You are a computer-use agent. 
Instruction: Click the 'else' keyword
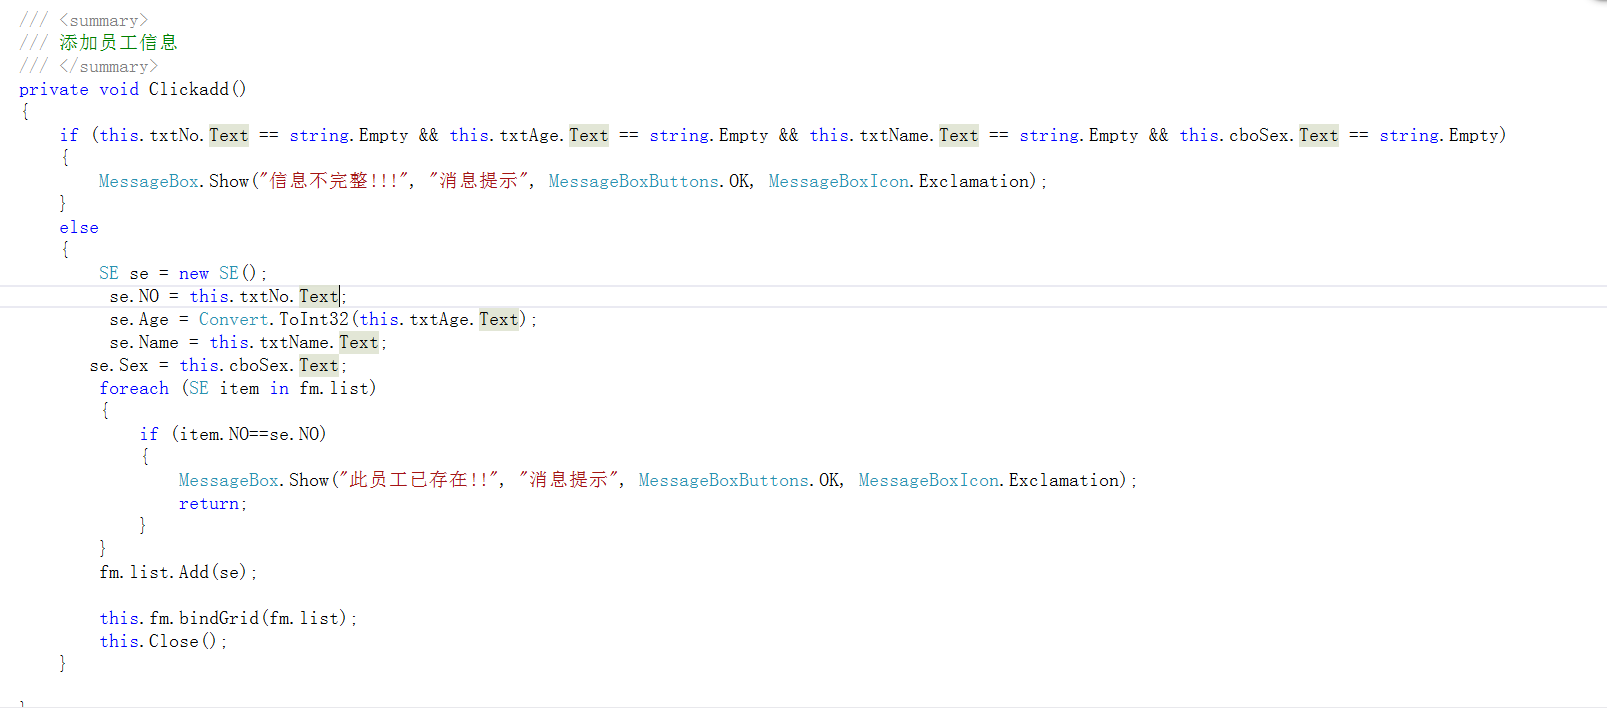79,227
